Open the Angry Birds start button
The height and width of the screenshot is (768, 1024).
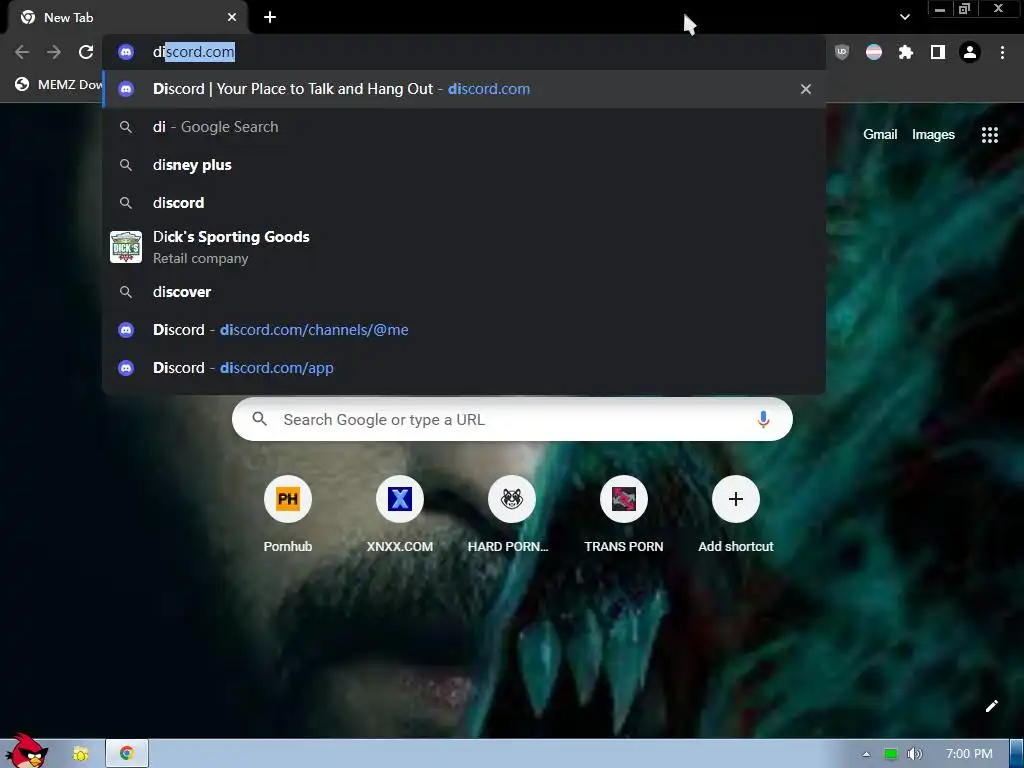coord(26,750)
